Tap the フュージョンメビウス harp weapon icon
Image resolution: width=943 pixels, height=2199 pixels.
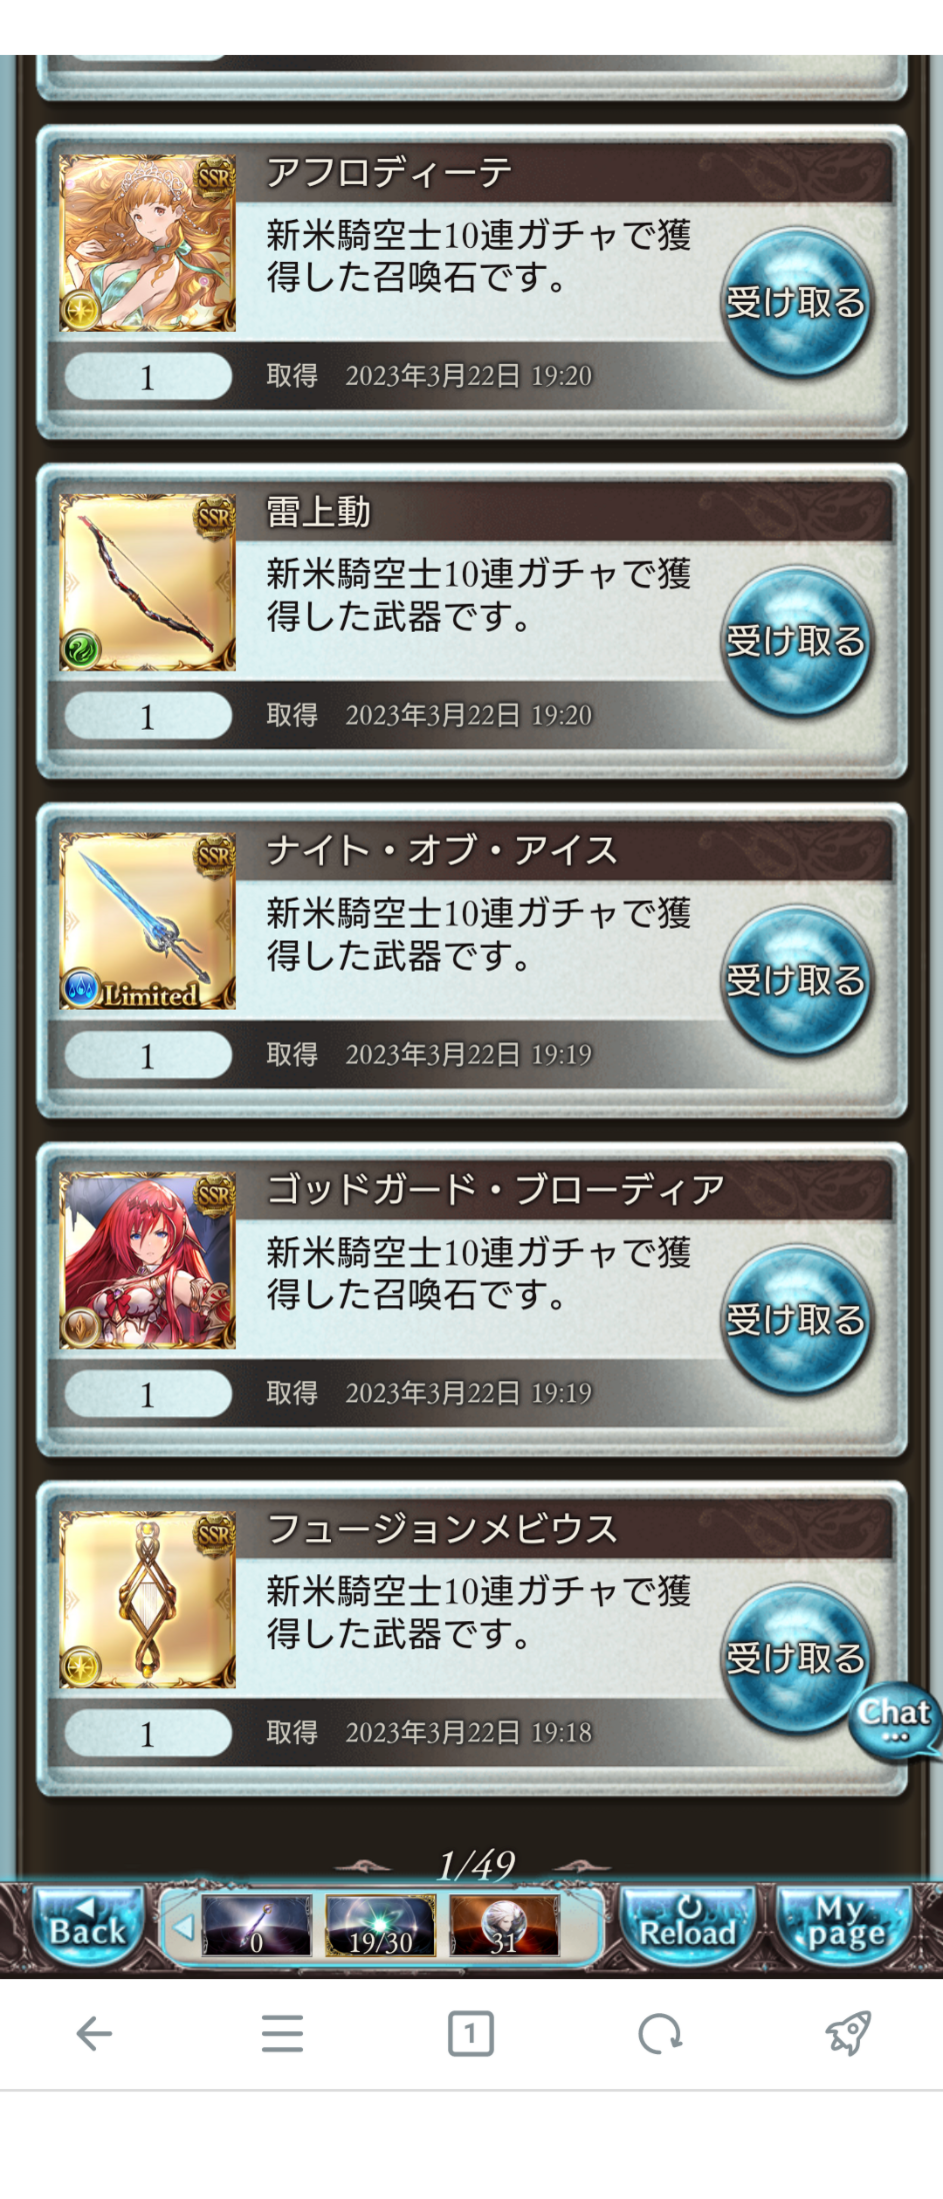tap(147, 1599)
